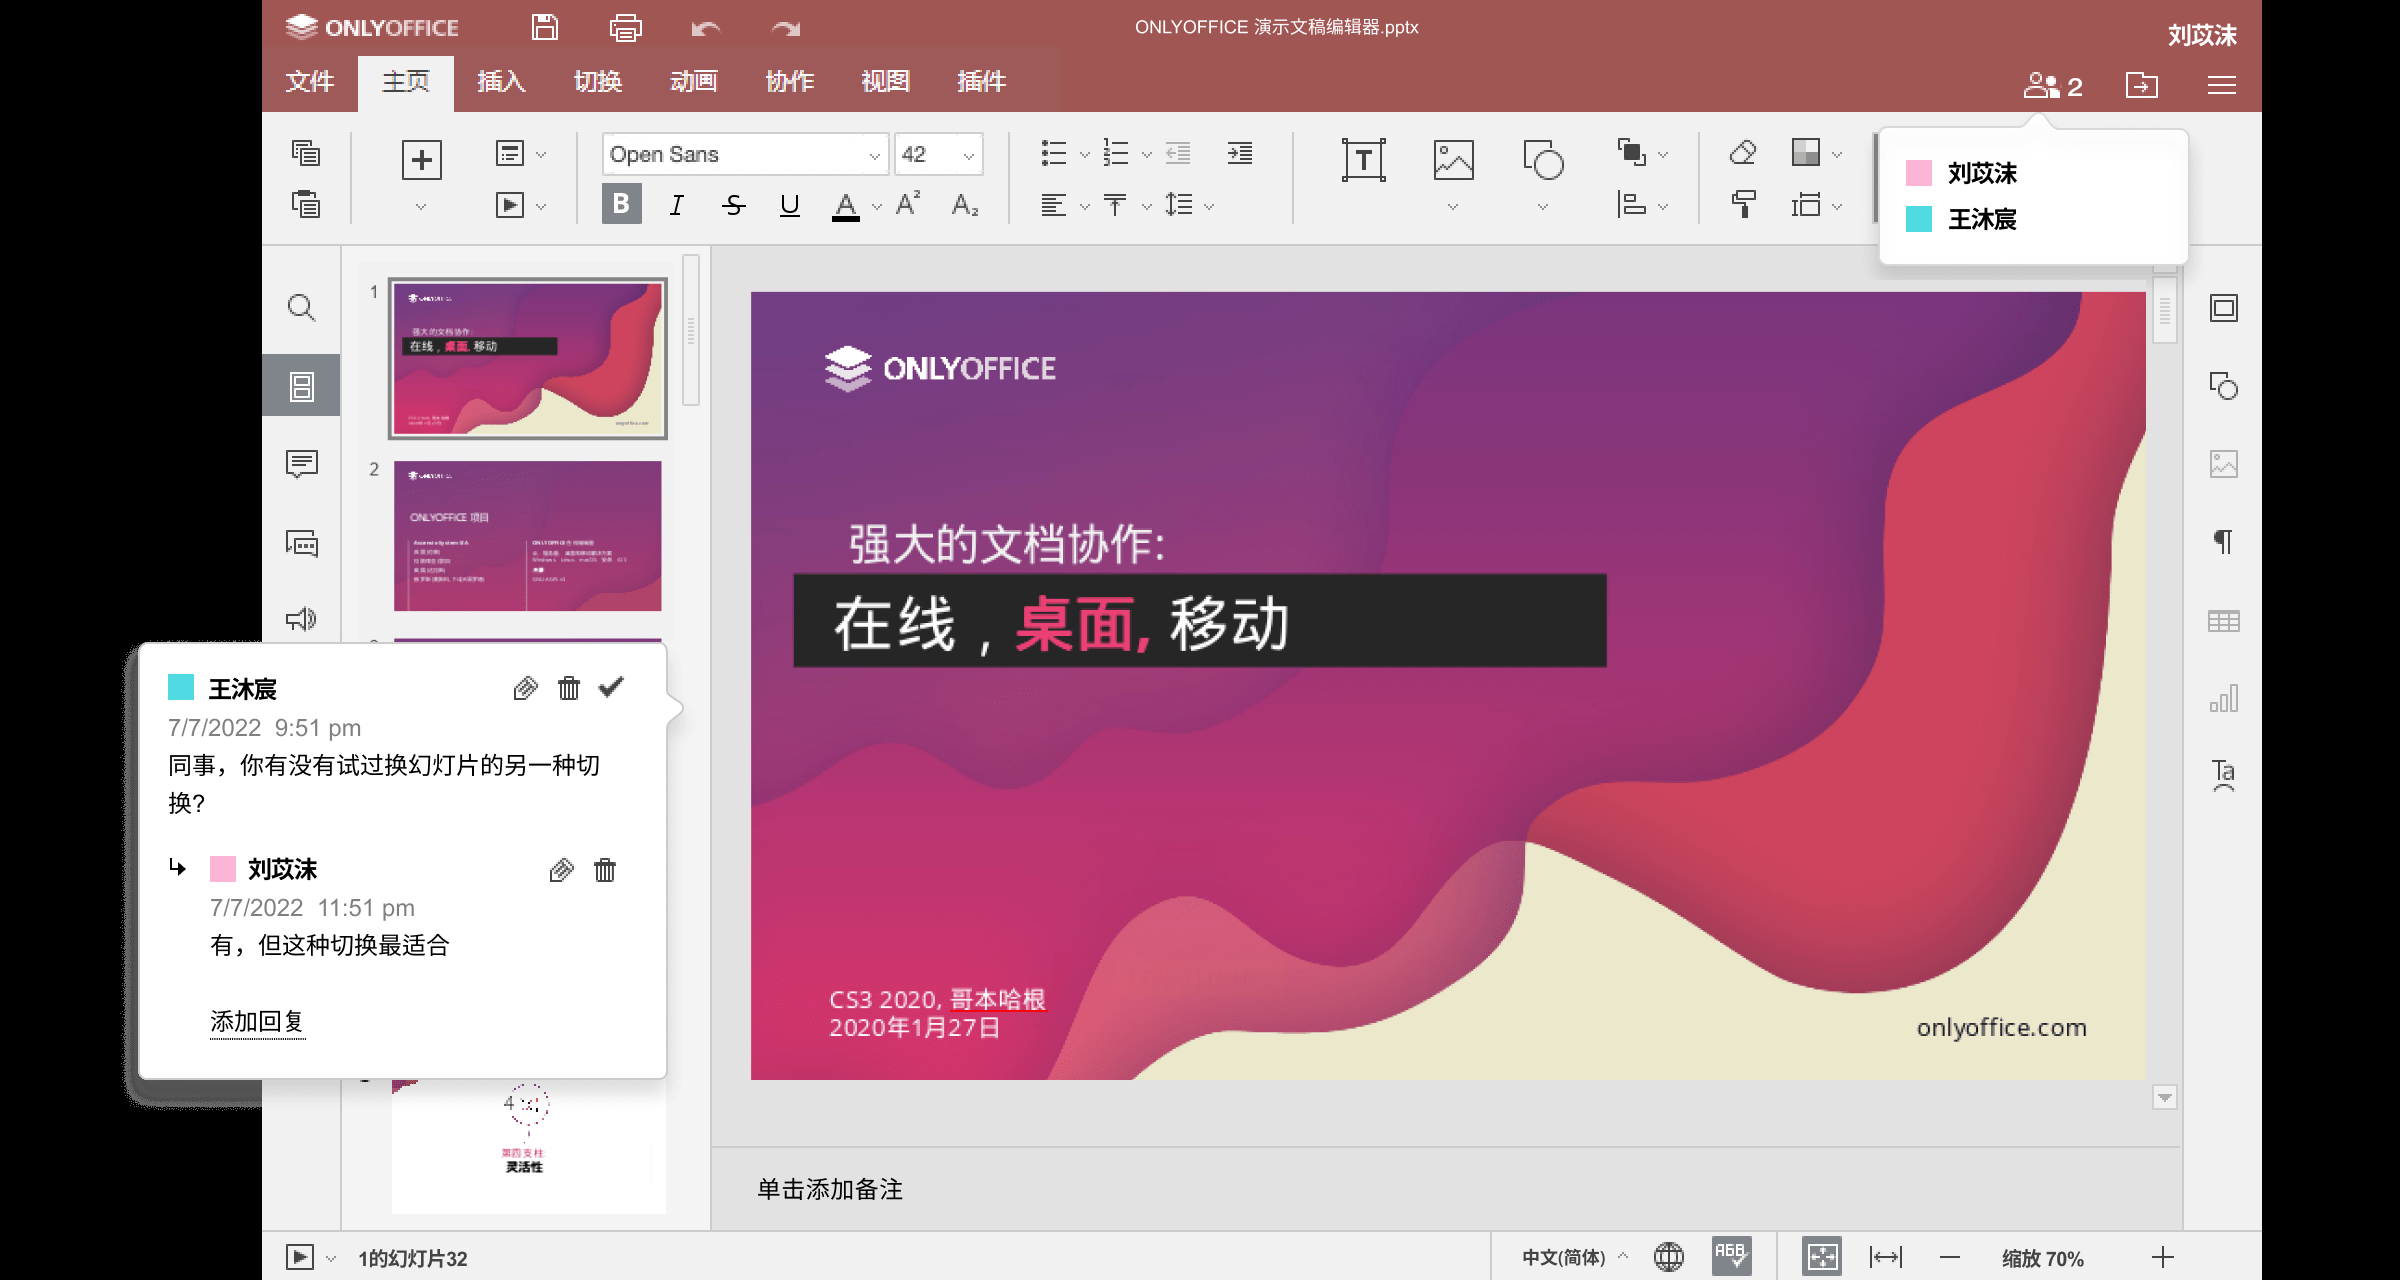
Task: Toggle Bold formatting
Action: click(621, 205)
